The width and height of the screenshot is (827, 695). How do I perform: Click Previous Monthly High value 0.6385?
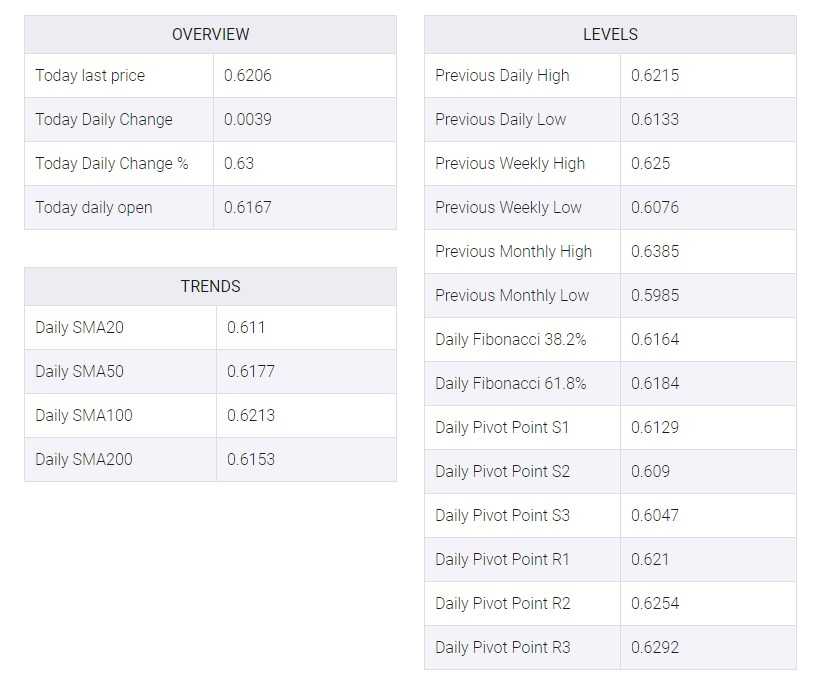point(655,252)
